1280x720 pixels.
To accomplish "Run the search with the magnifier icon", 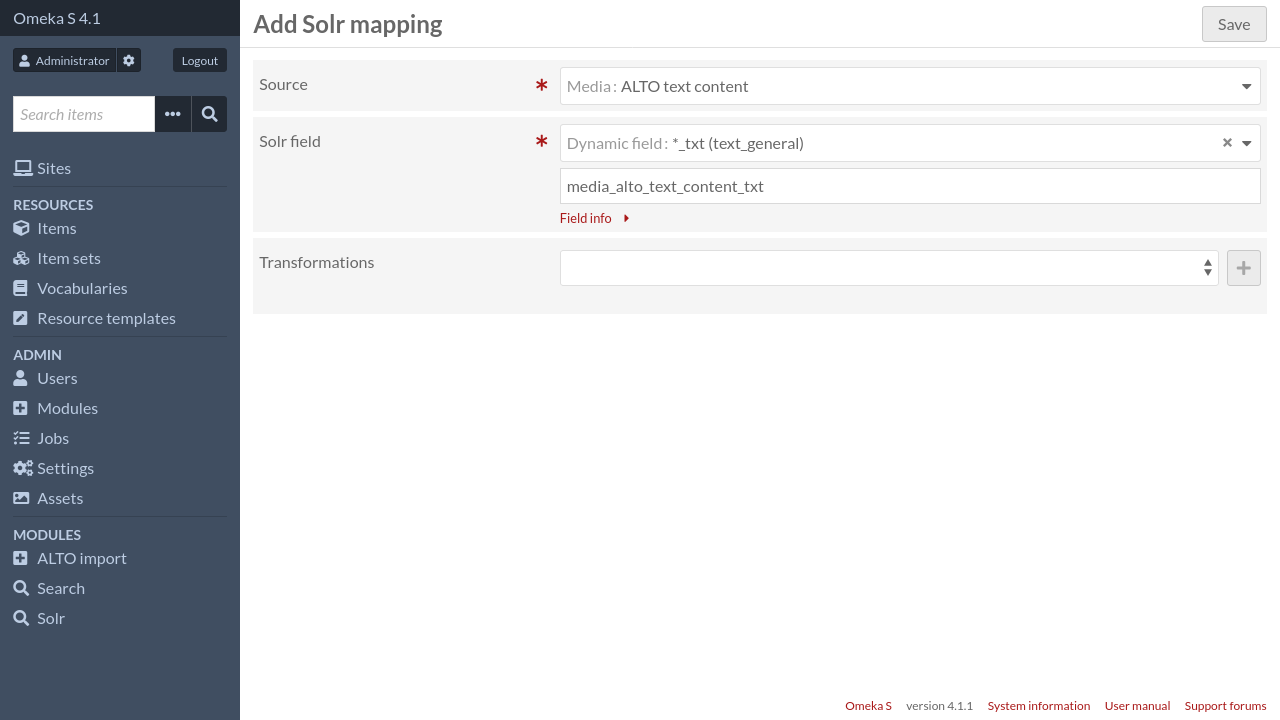I will click(209, 114).
